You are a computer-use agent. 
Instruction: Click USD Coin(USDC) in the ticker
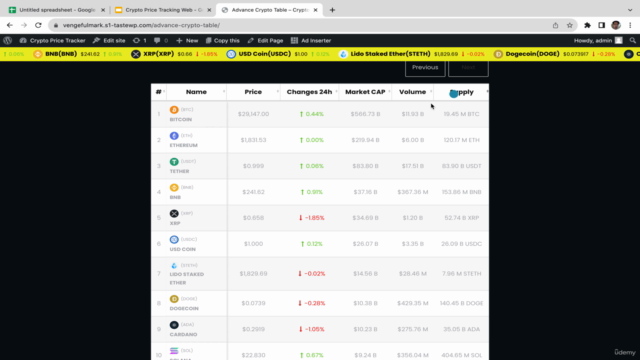pyautogui.click(x=264, y=54)
